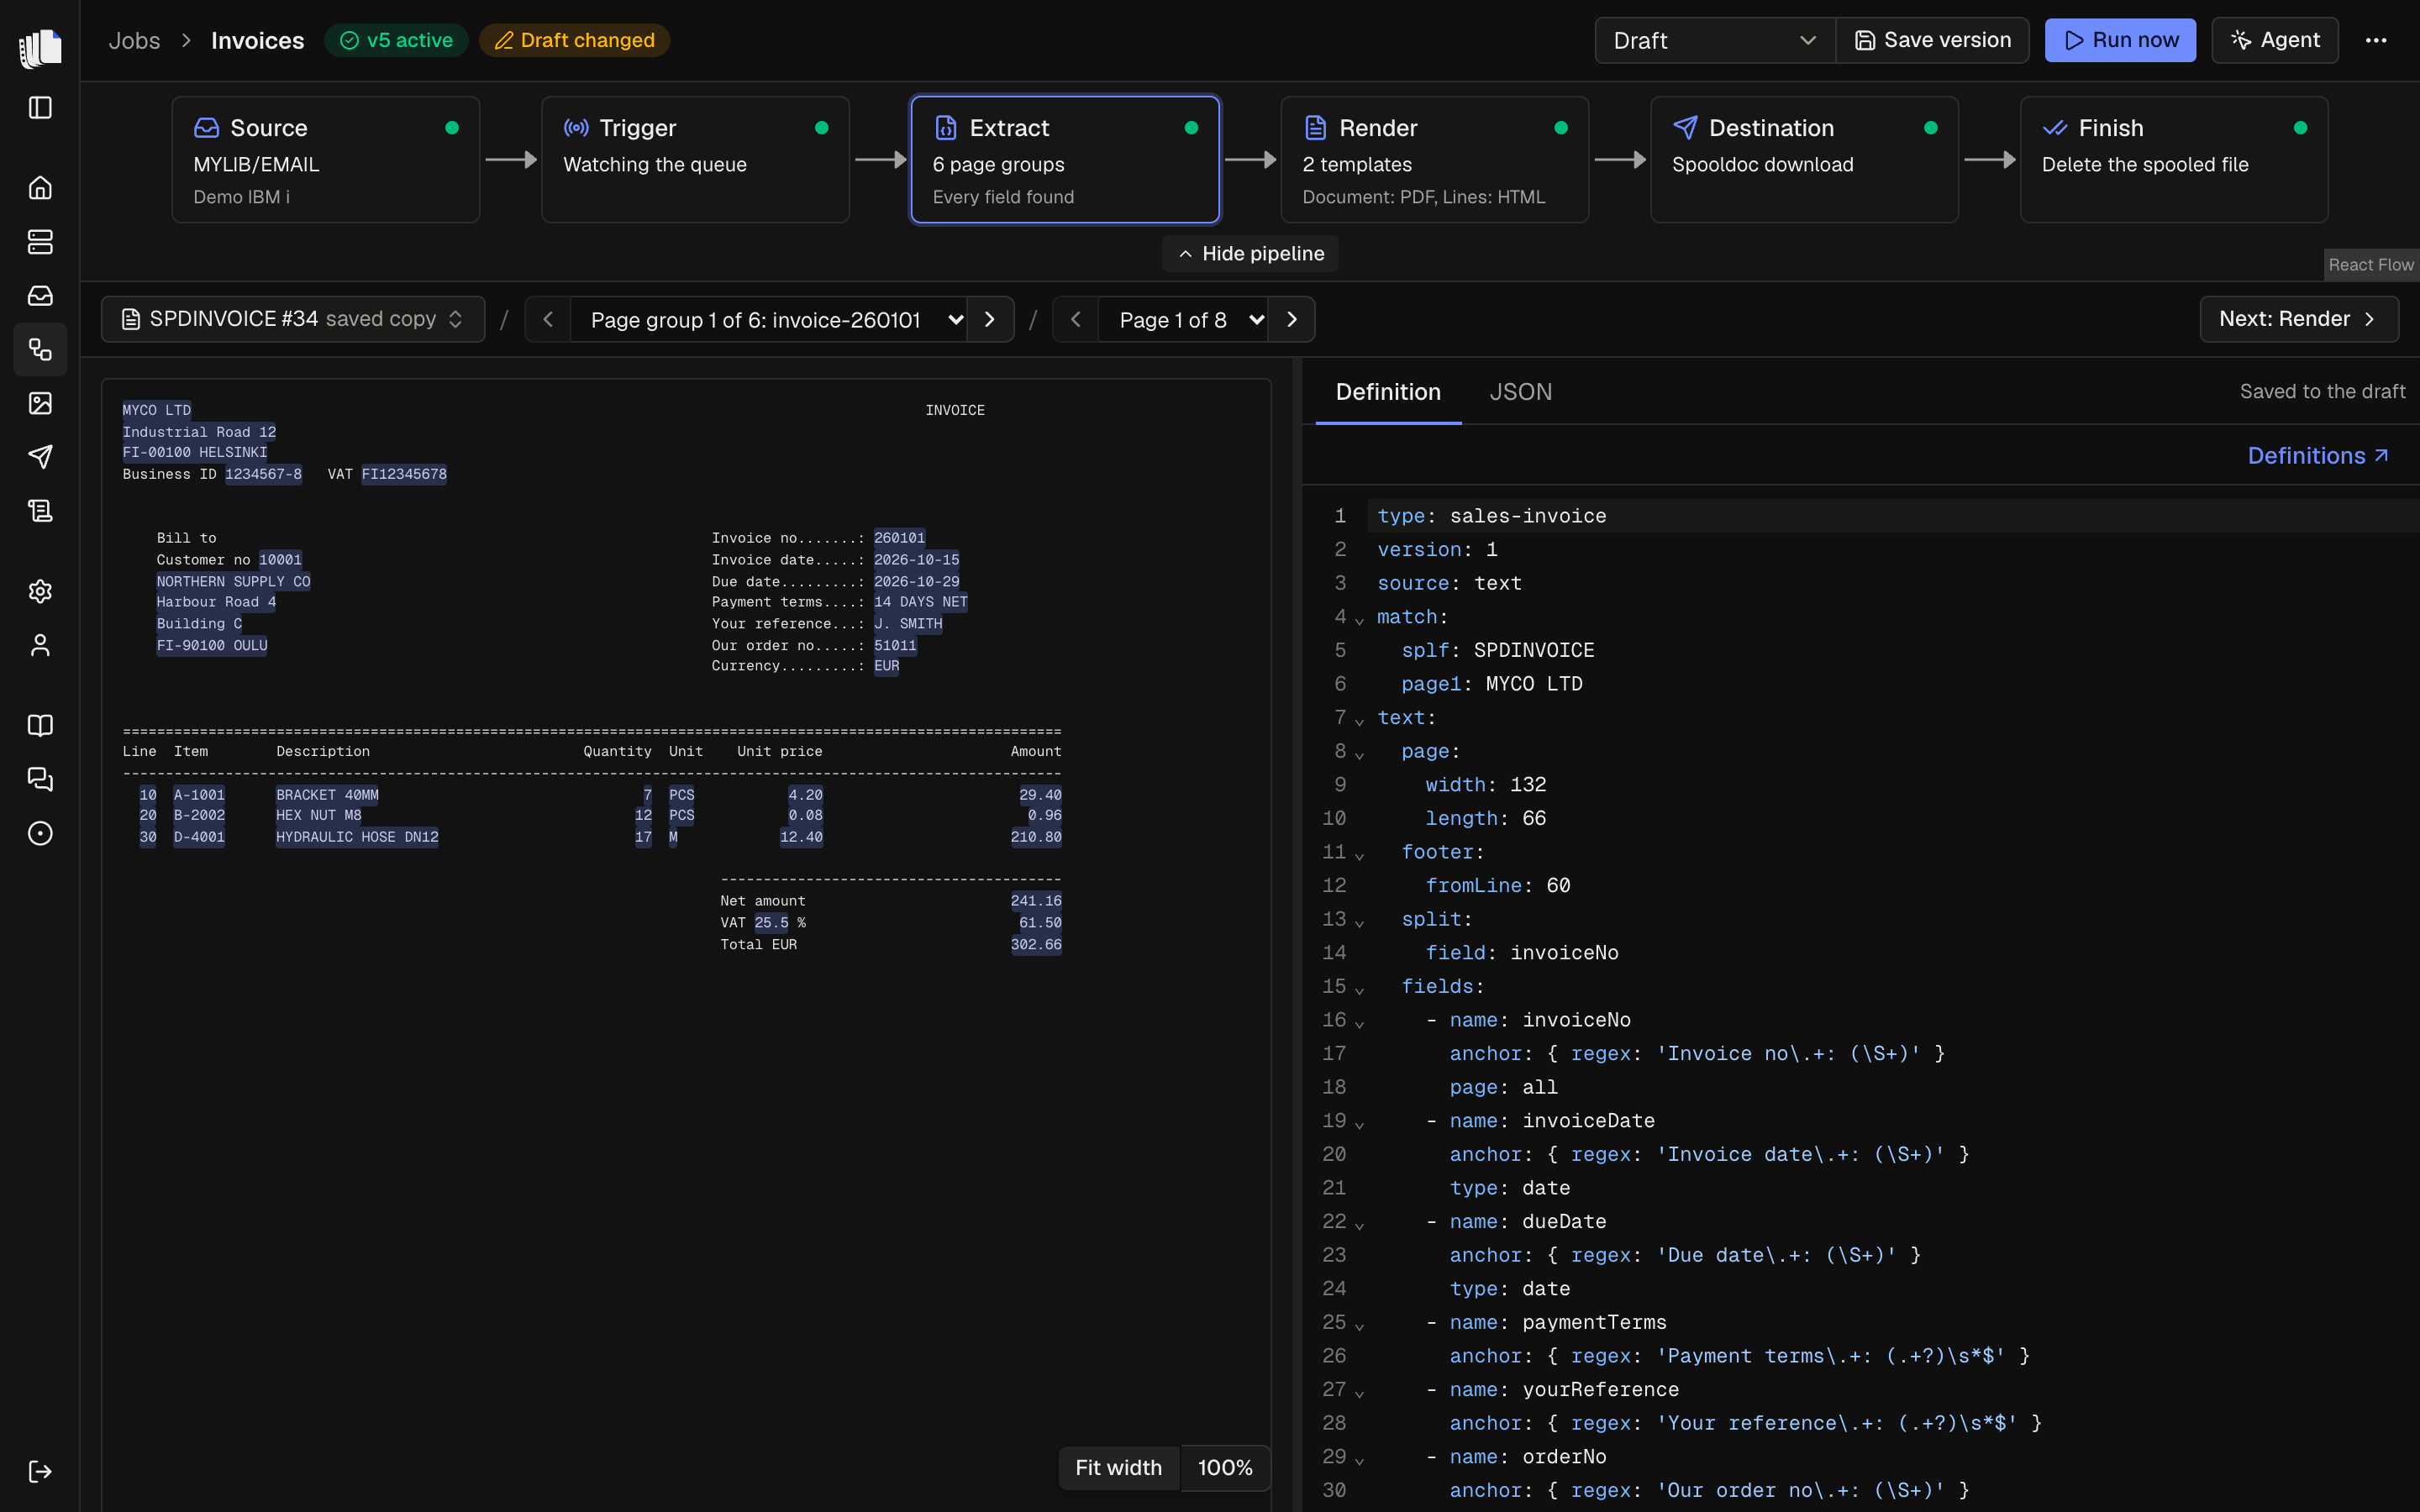Collapse the split block at line 13
Viewport: 2420px width, 1512px height.
click(x=1359, y=923)
